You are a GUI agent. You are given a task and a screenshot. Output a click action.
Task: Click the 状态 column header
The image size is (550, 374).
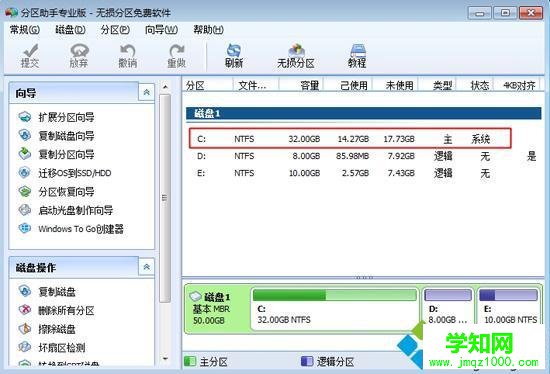tap(475, 85)
